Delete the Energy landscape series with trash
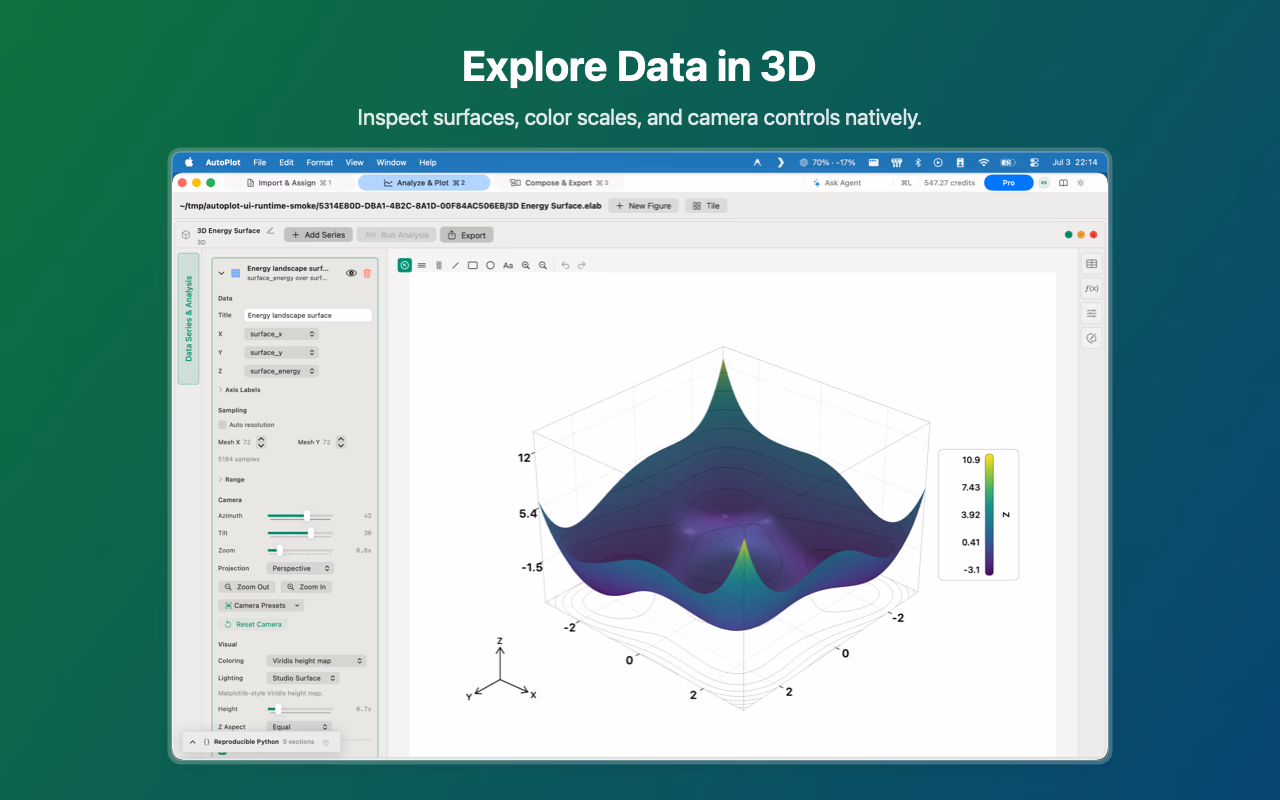 367,273
